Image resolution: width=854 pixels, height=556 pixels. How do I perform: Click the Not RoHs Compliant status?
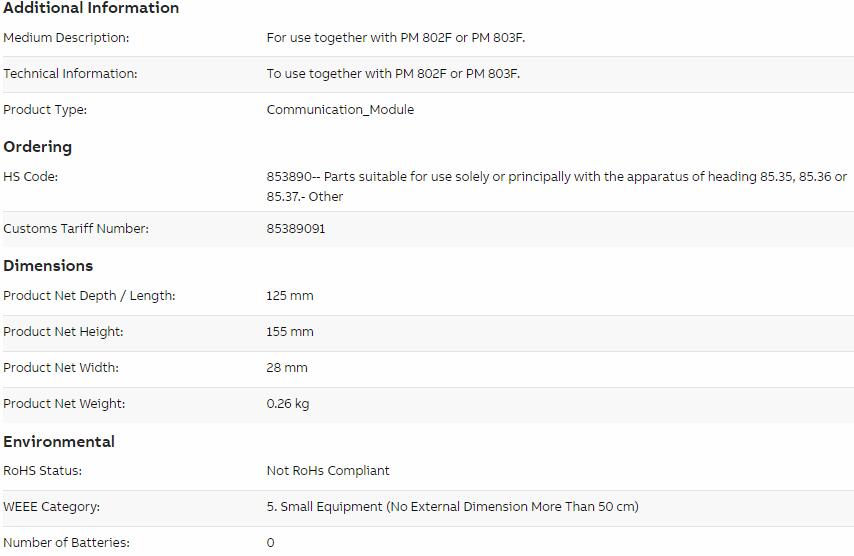(328, 471)
